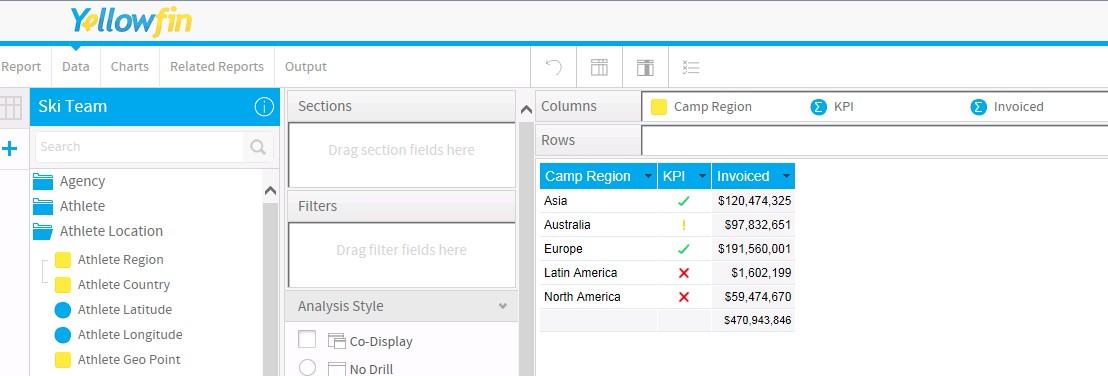This screenshot has width=1108, height=376.
Task: Click the Columns label
Action: [569, 107]
